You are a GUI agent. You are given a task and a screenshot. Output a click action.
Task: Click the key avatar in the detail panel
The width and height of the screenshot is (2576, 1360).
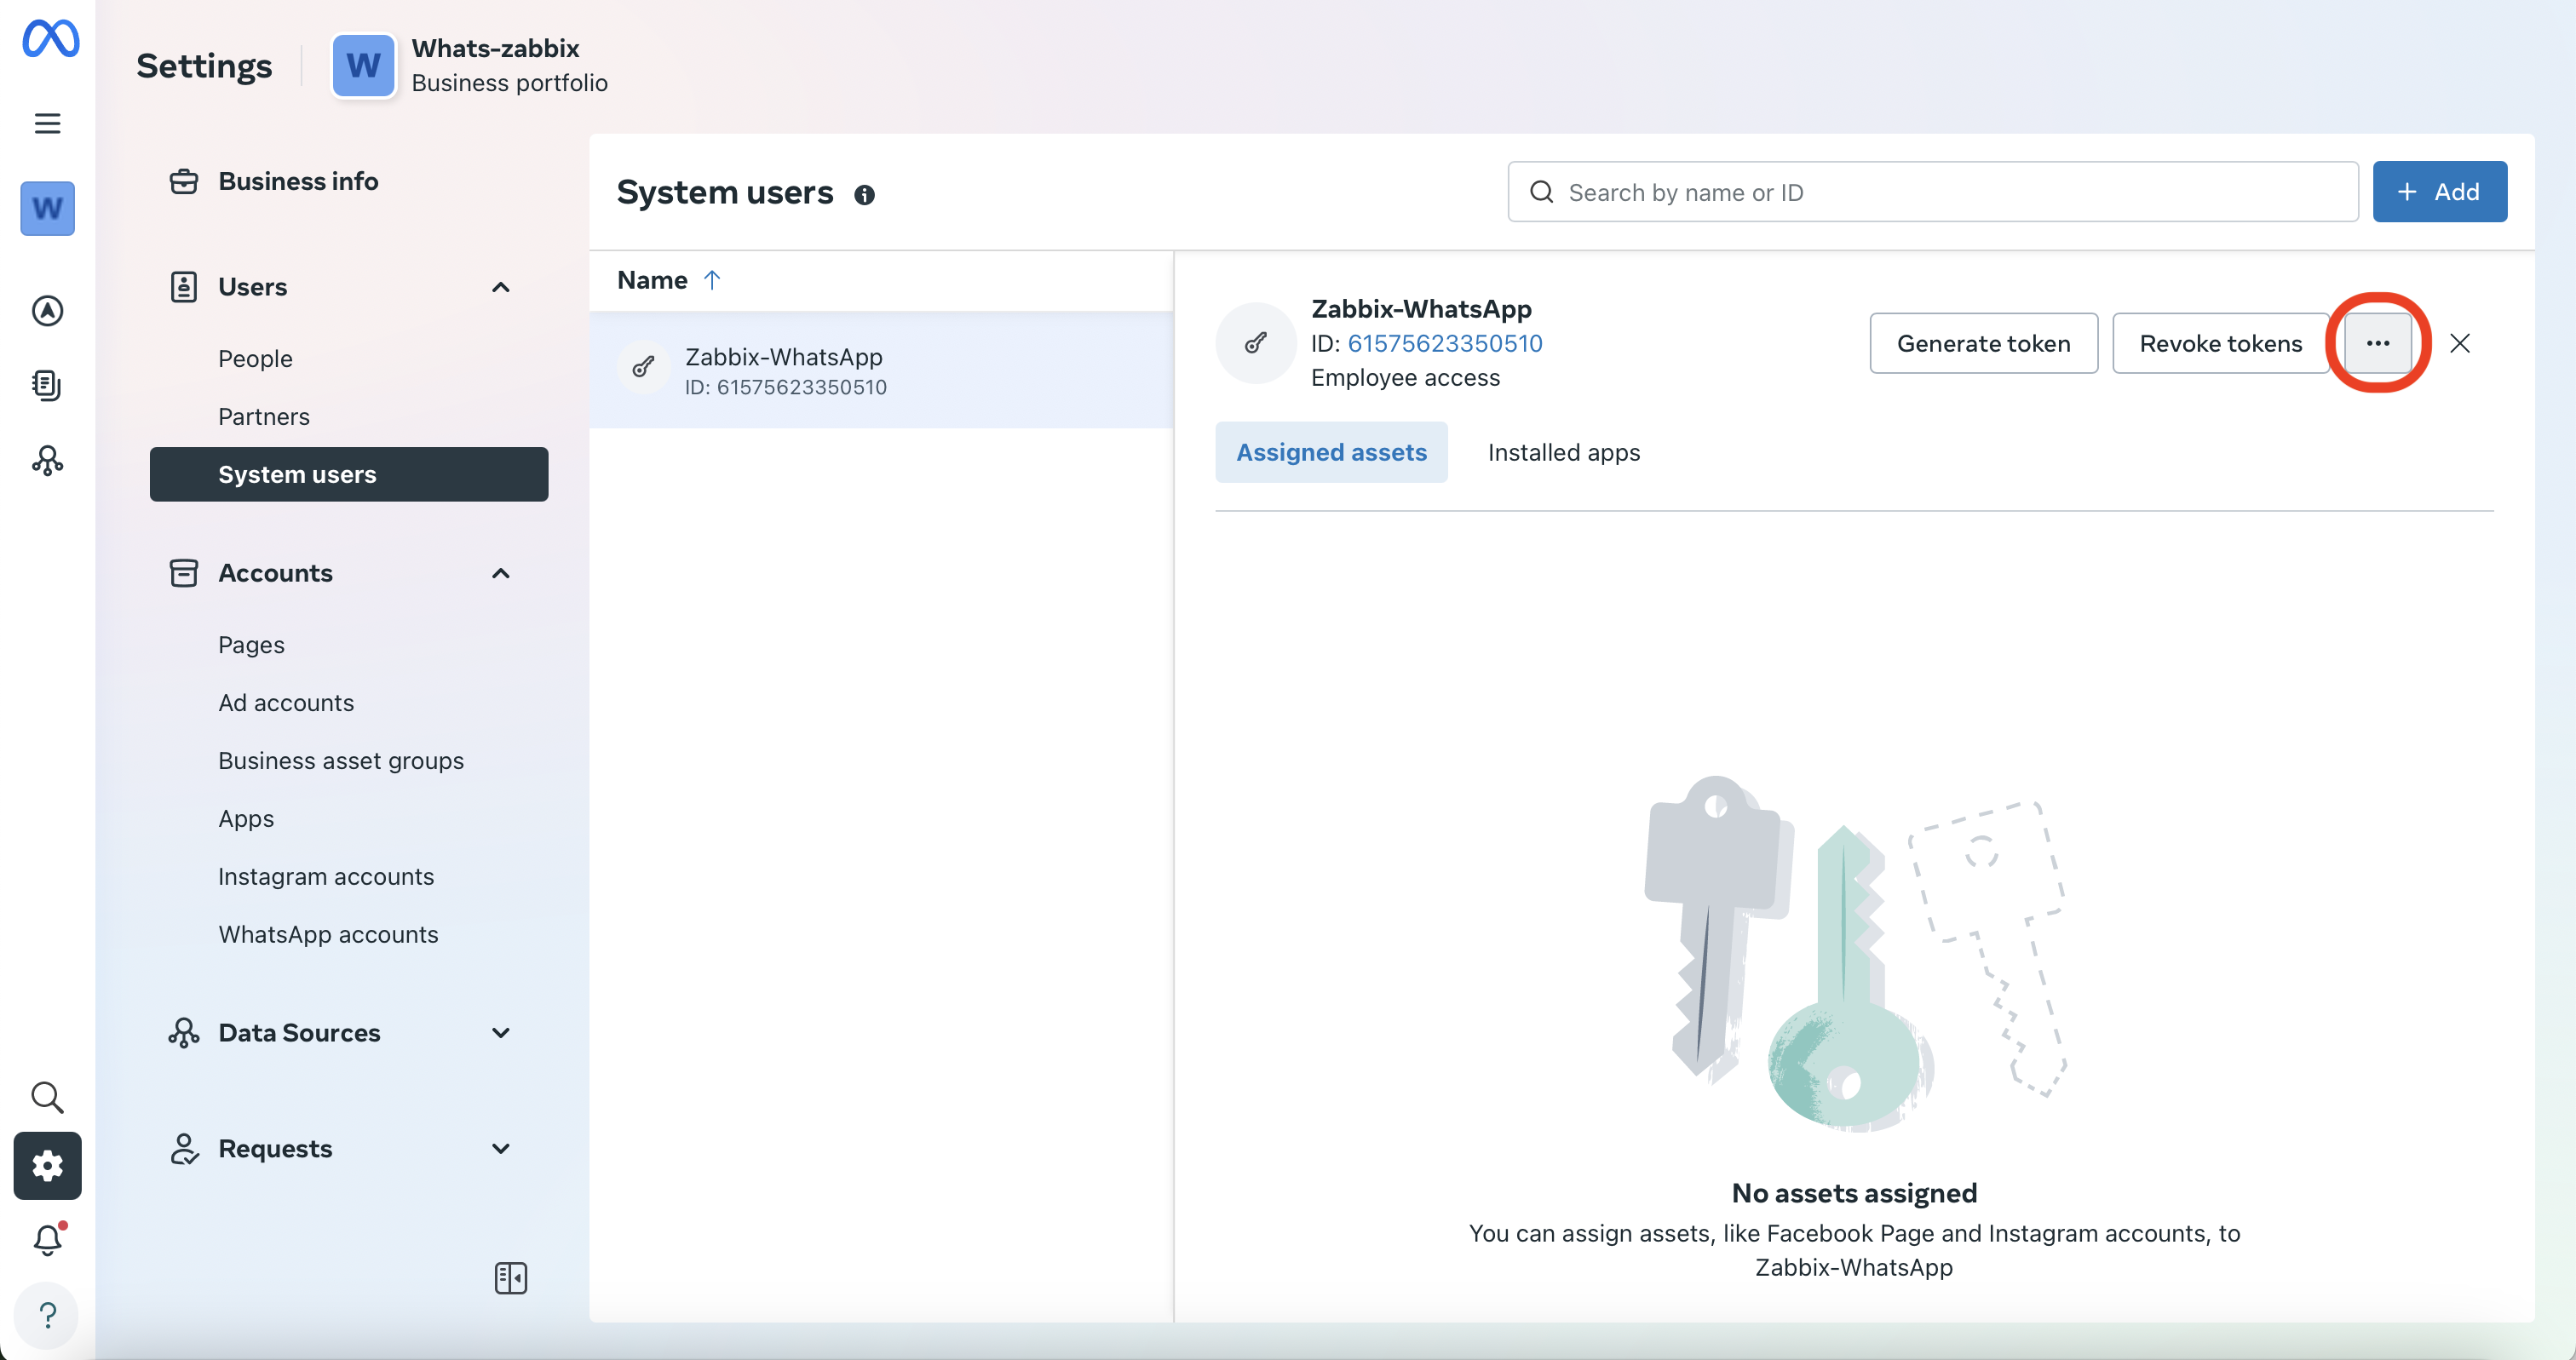point(1256,343)
